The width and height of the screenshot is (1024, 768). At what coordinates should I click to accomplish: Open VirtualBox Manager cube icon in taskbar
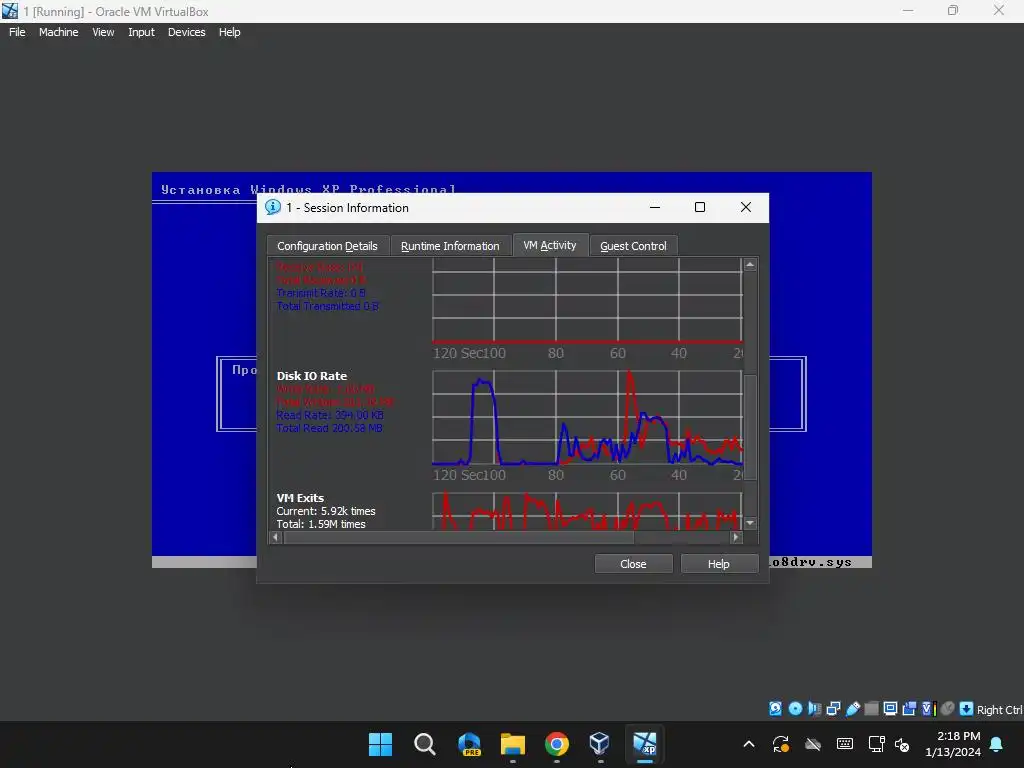(600, 743)
